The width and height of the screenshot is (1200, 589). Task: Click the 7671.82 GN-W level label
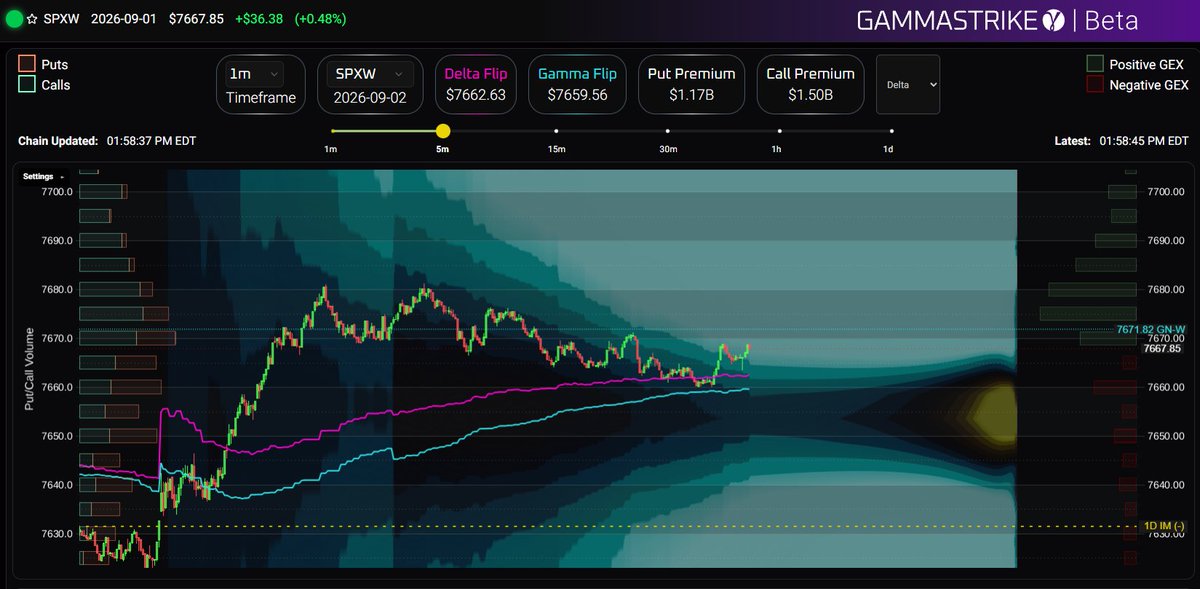pyautogui.click(x=1151, y=330)
